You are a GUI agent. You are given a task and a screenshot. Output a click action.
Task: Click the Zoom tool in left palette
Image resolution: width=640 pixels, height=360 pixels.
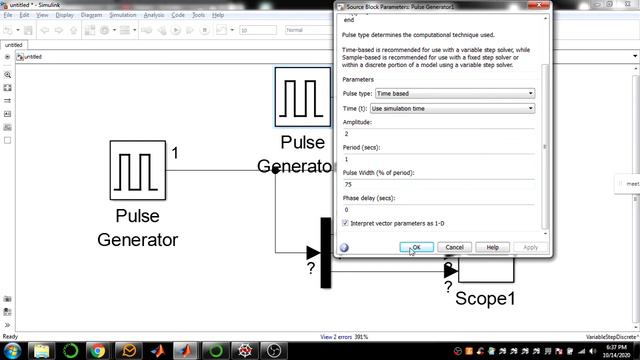click(x=7, y=75)
